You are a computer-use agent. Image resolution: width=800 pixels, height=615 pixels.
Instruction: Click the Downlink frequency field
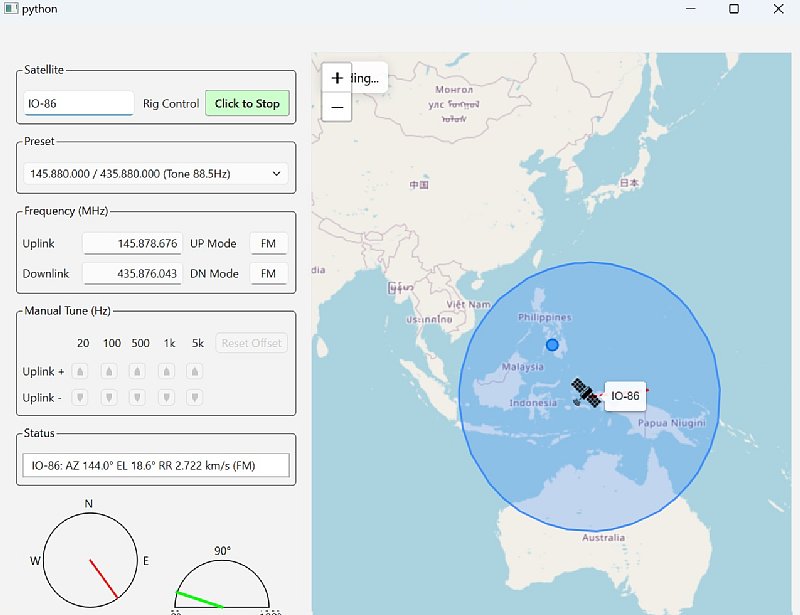coord(132,273)
